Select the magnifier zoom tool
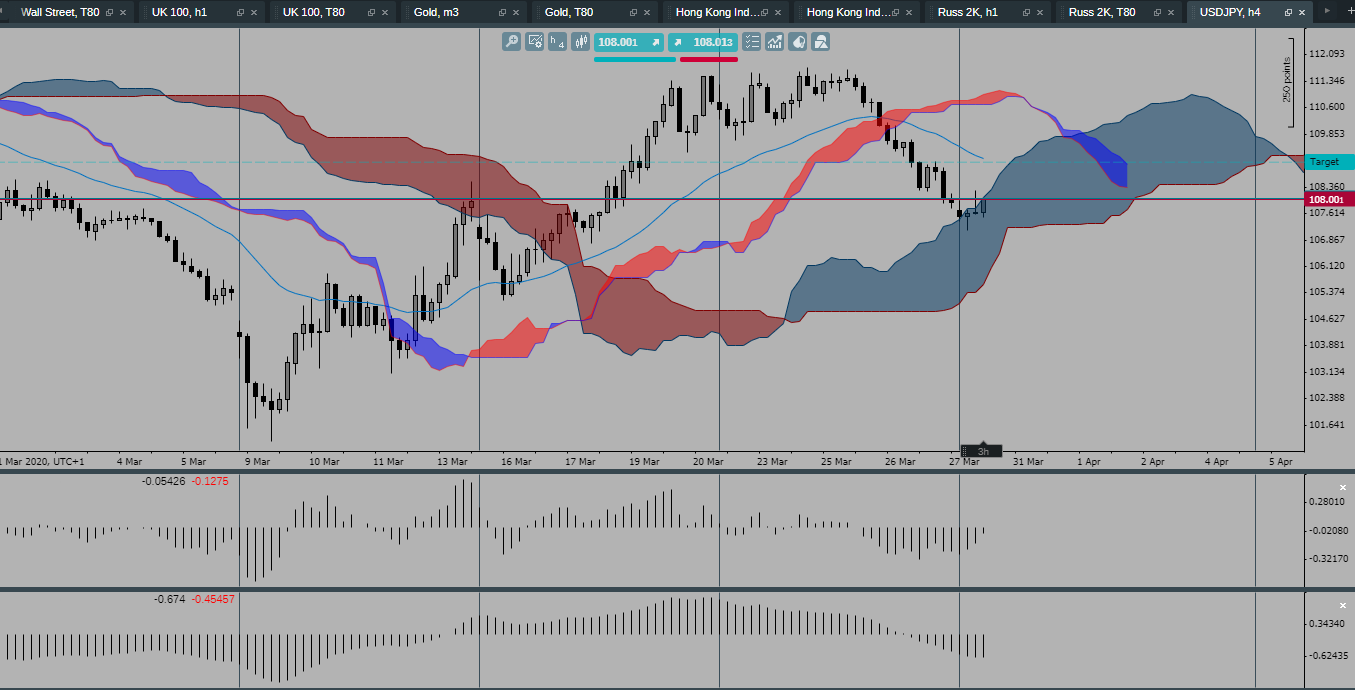This screenshot has width=1355, height=690. [x=510, y=42]
